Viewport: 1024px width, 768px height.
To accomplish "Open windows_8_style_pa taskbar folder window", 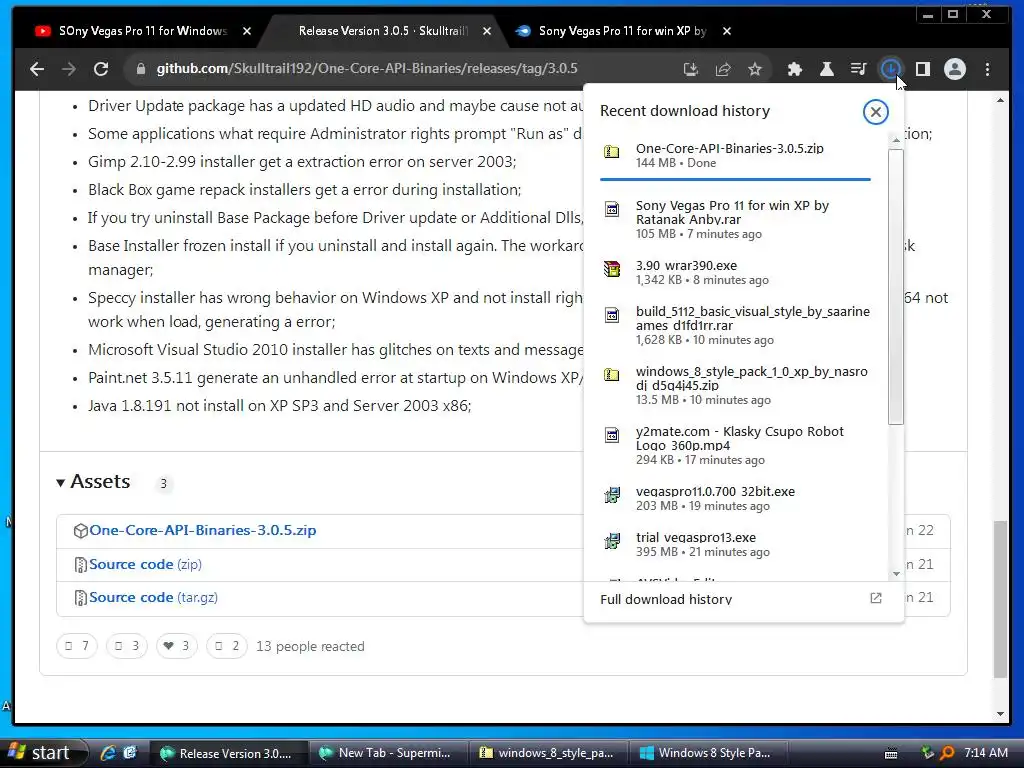I will point(547,753).
